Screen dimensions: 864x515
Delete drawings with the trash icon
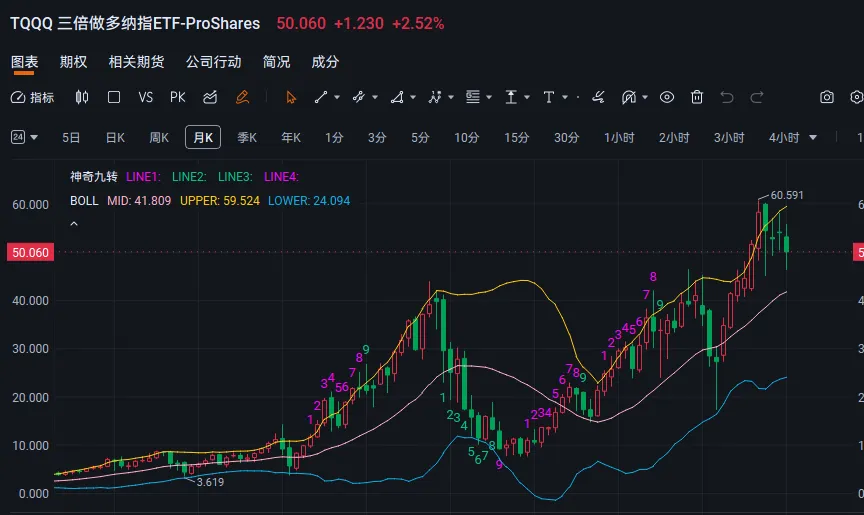(x=697, y=97)
